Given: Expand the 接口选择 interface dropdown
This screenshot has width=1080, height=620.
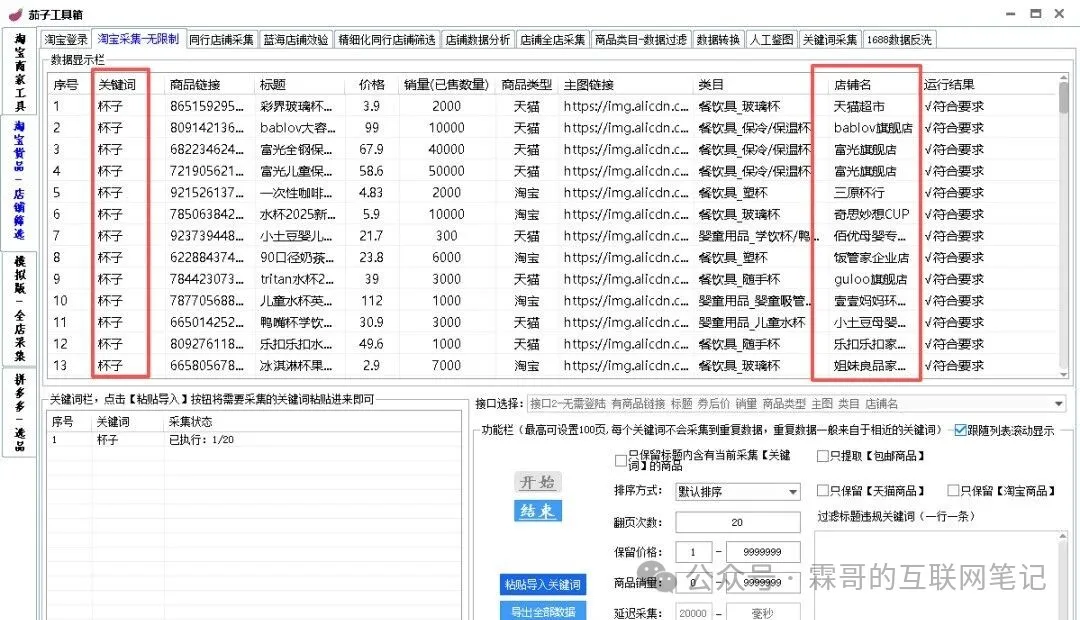Looking at the screenshot, I should click(x=1059, y=403).
